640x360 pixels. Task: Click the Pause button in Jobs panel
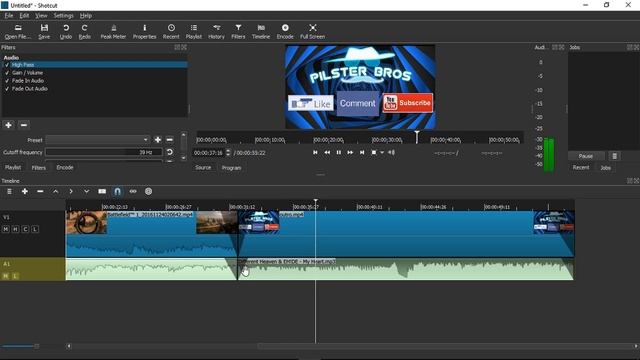point(586,156)
